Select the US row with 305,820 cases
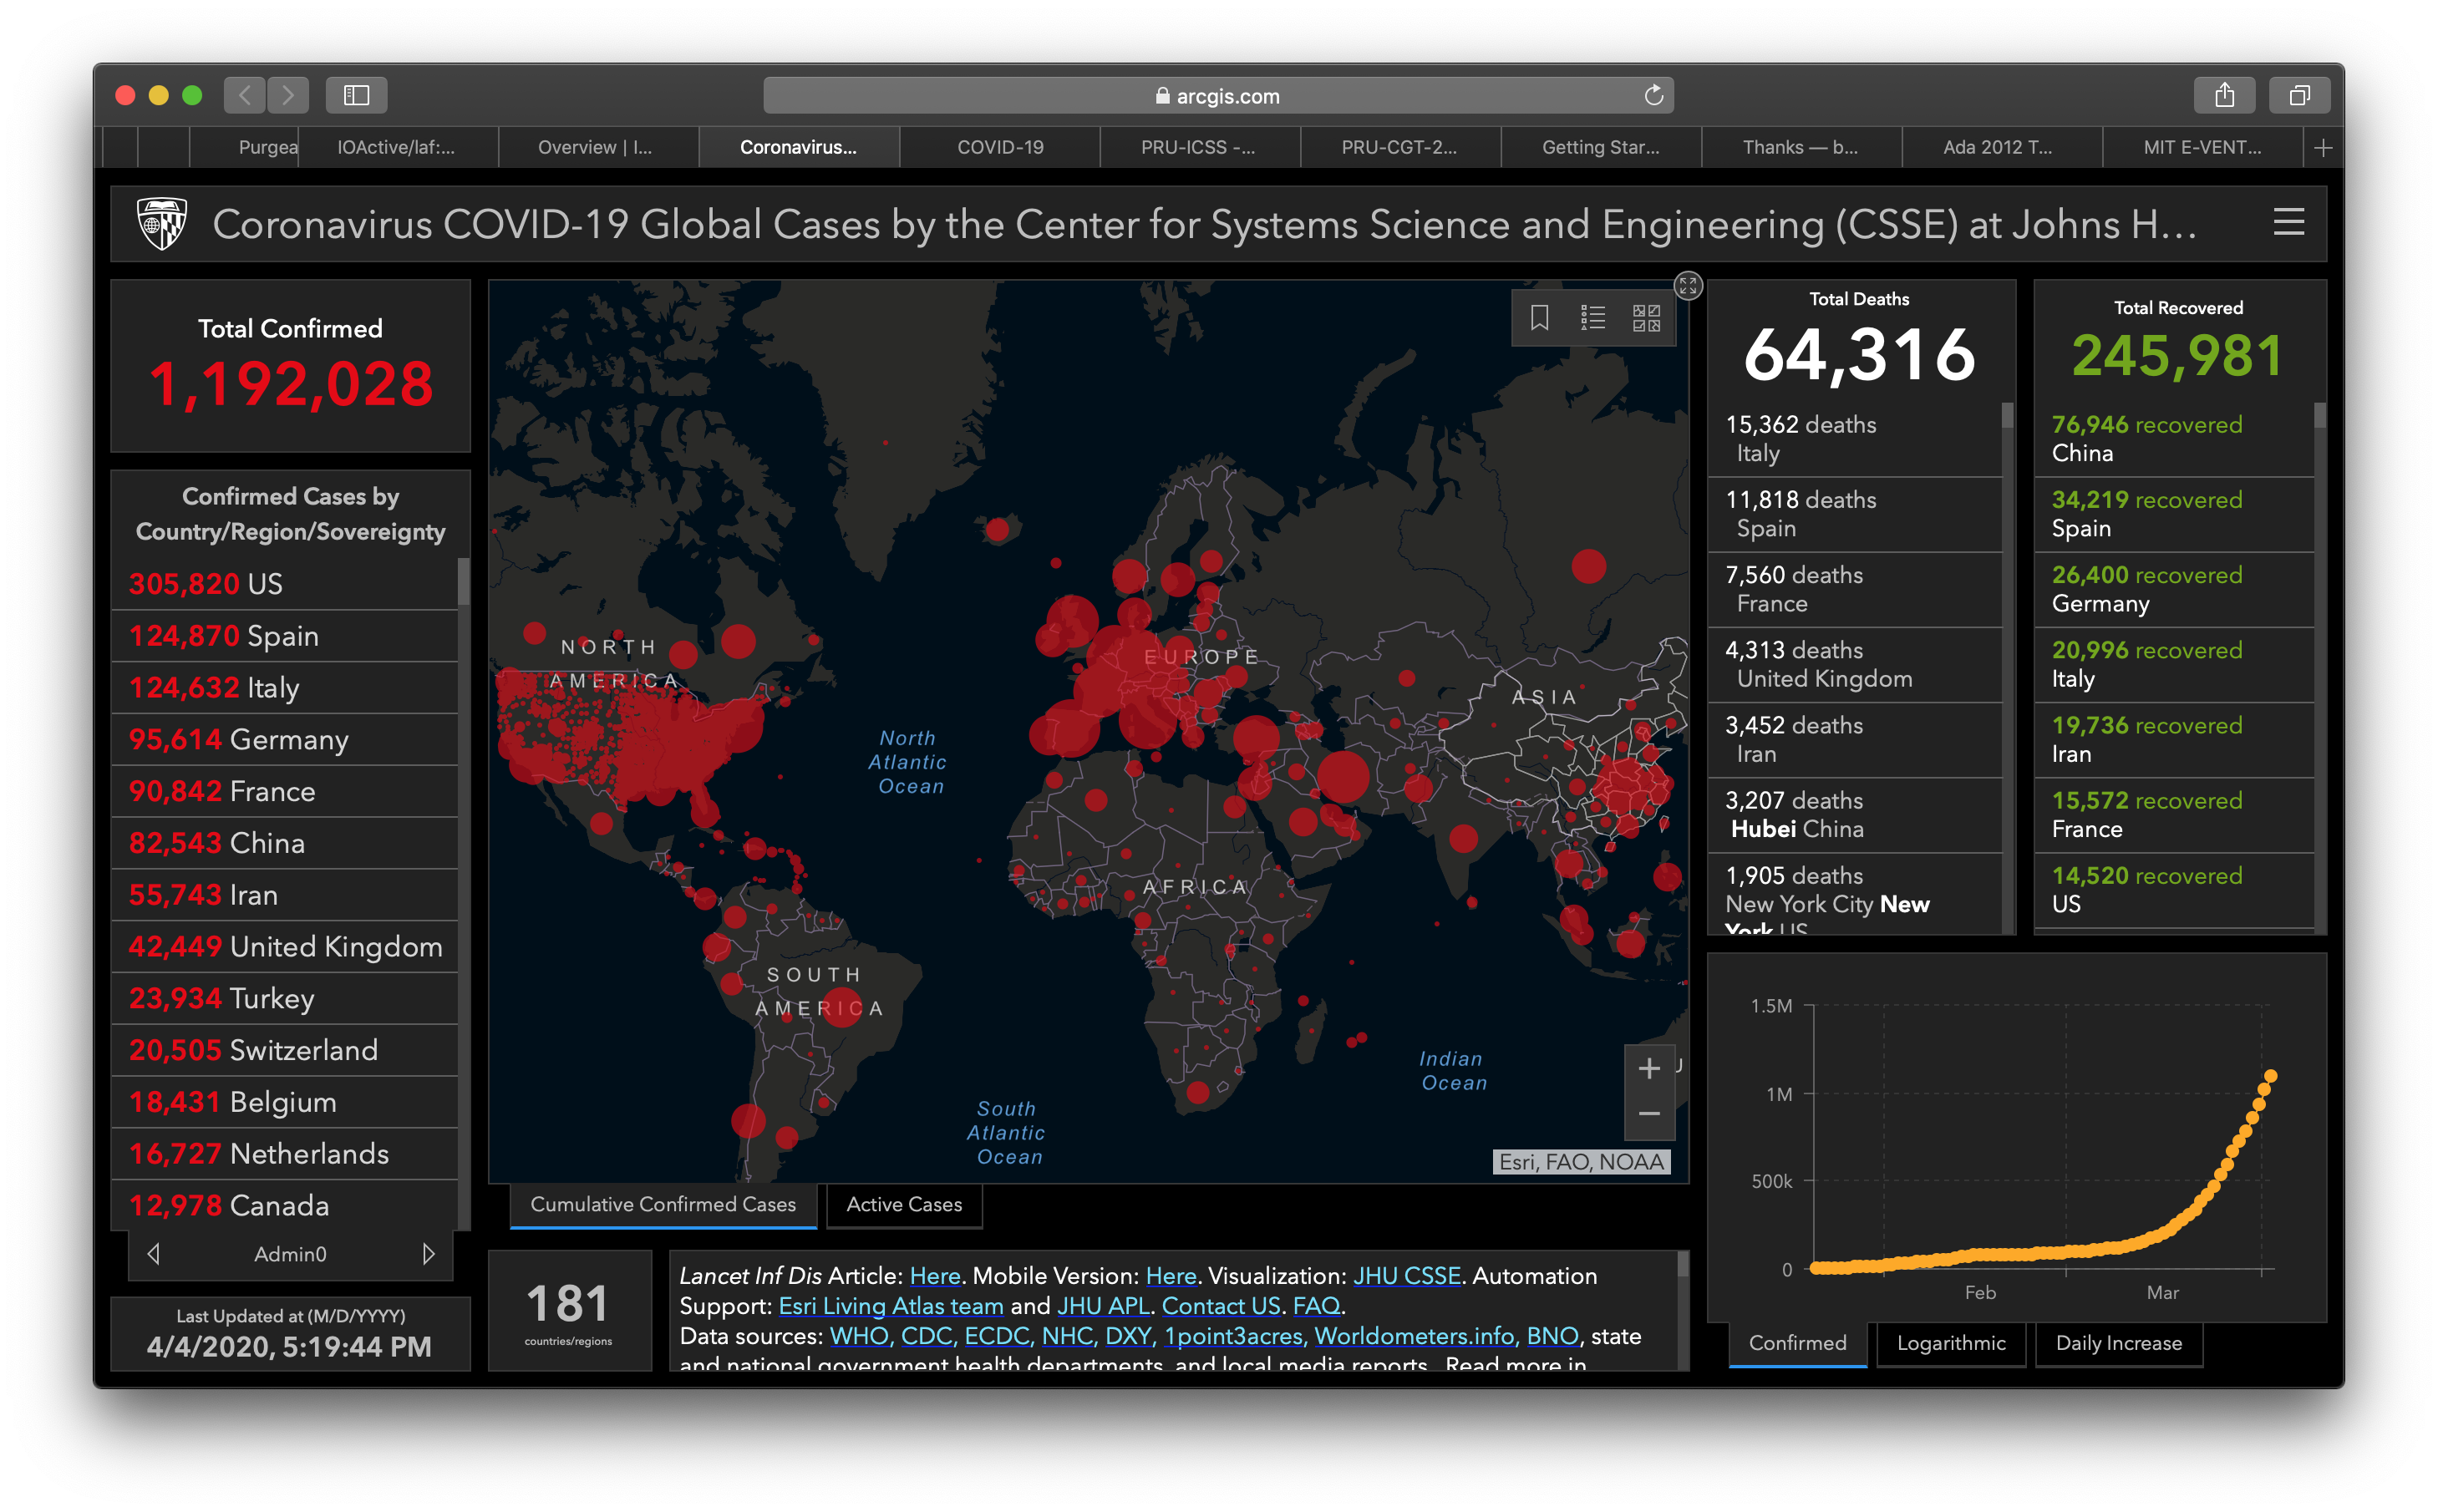The width and height of the screenshot is (2438, 1512). (x=284, y=584)
